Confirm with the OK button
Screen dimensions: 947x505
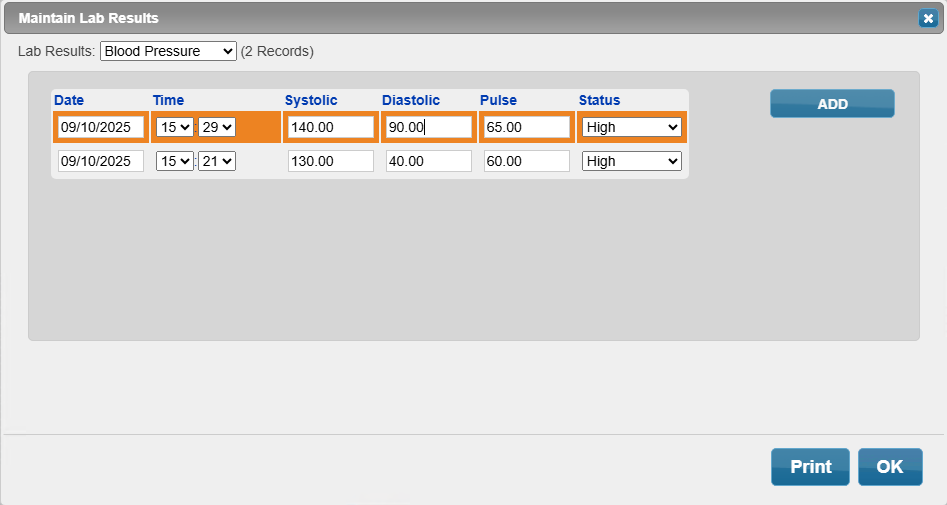point(889,467)
